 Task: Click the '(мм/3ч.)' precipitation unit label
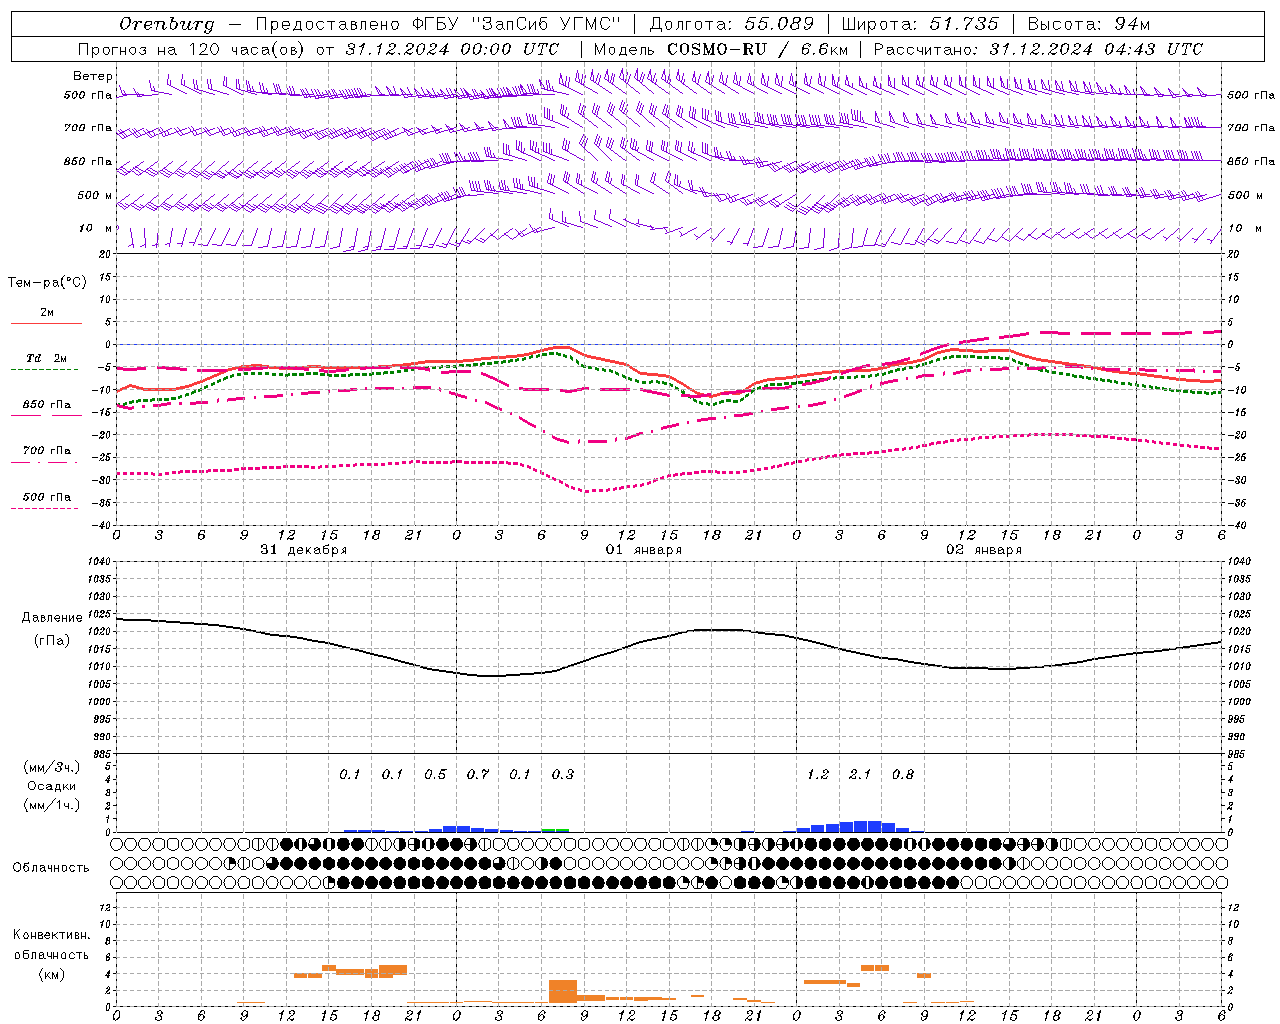(x=51, y=768)
